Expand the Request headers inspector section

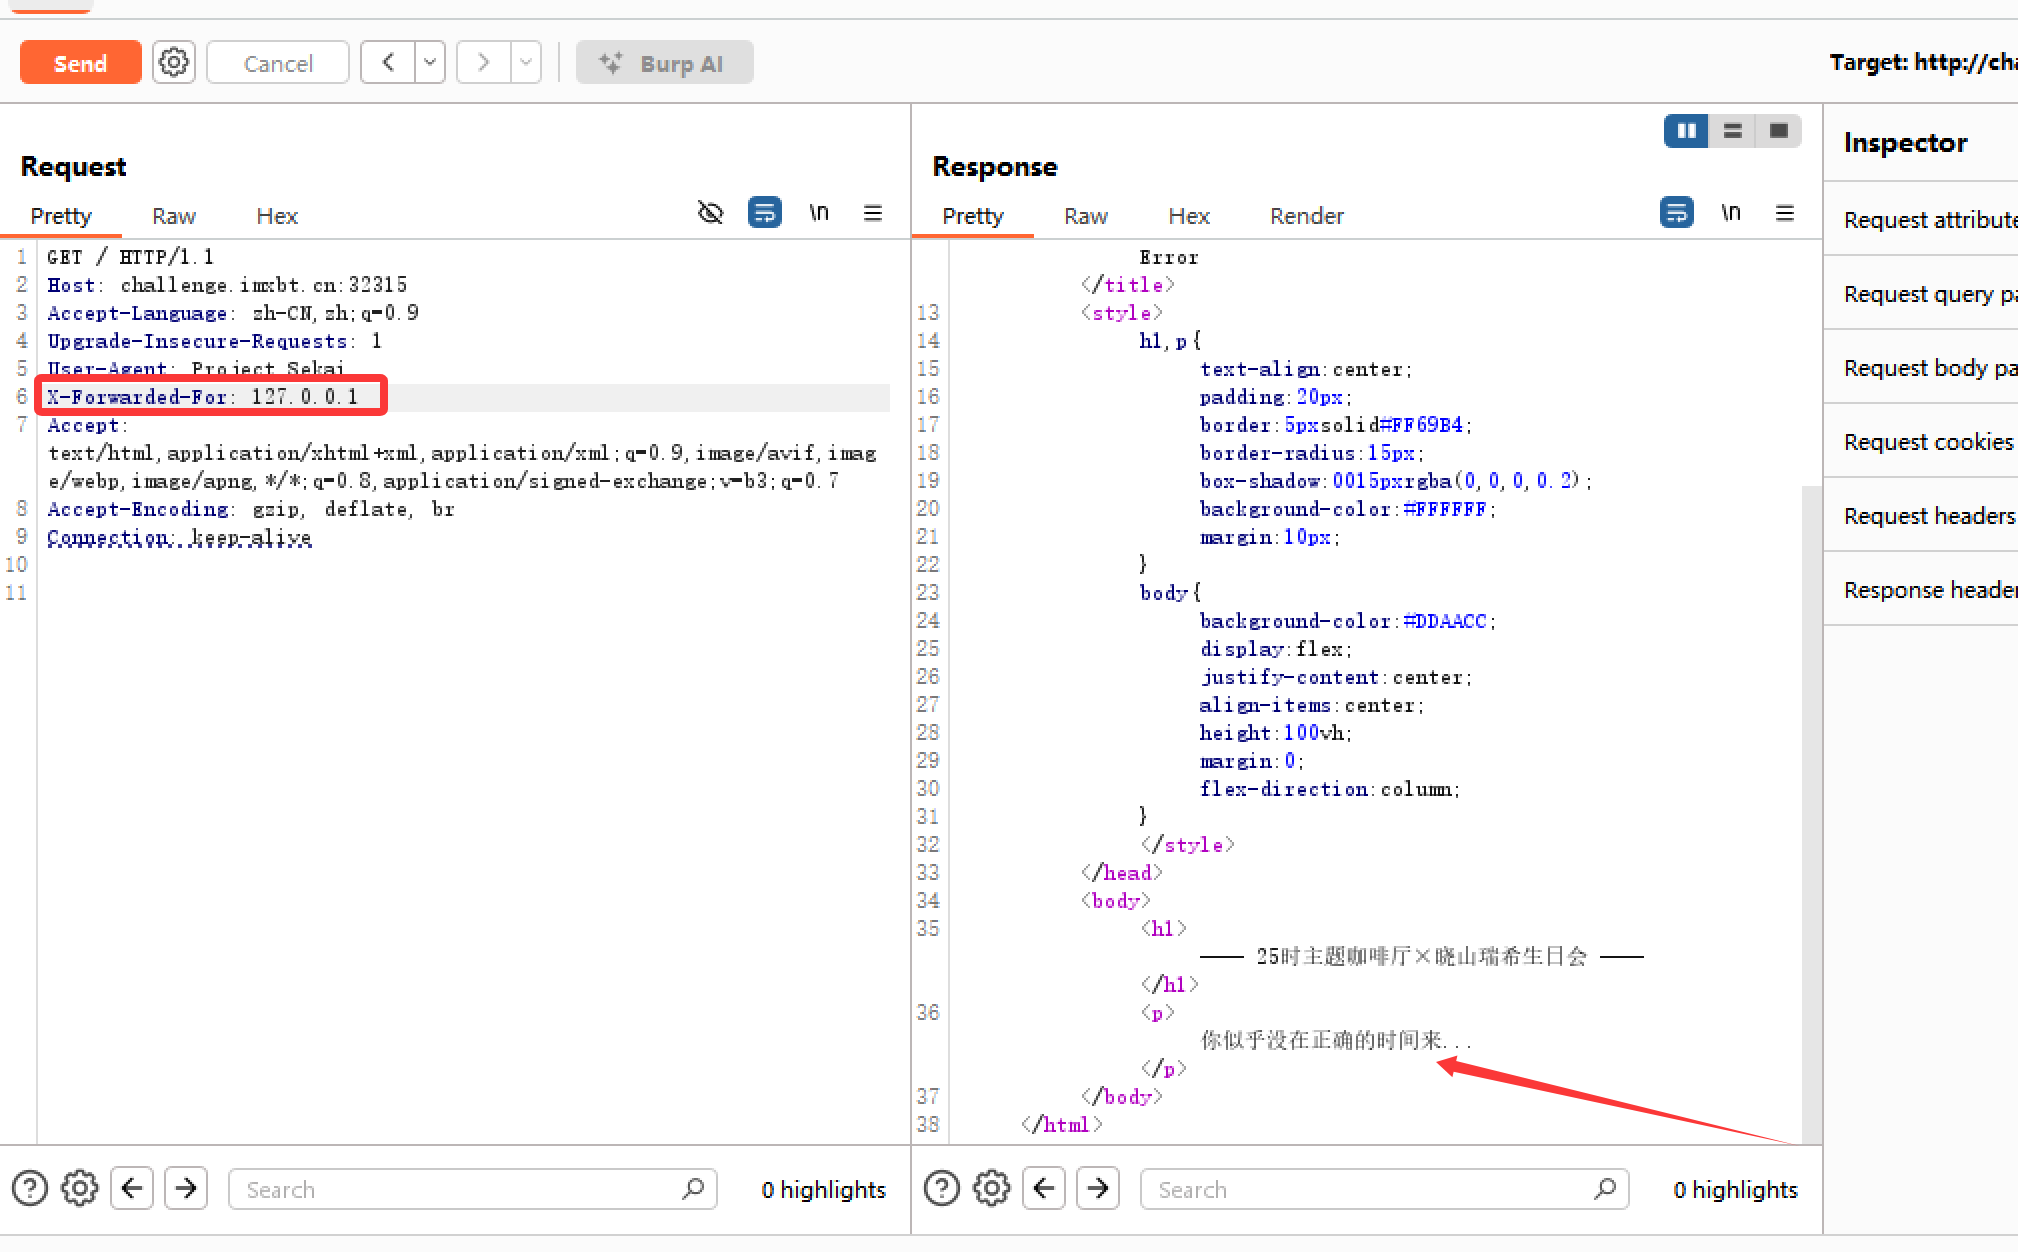pos(1929,516)
